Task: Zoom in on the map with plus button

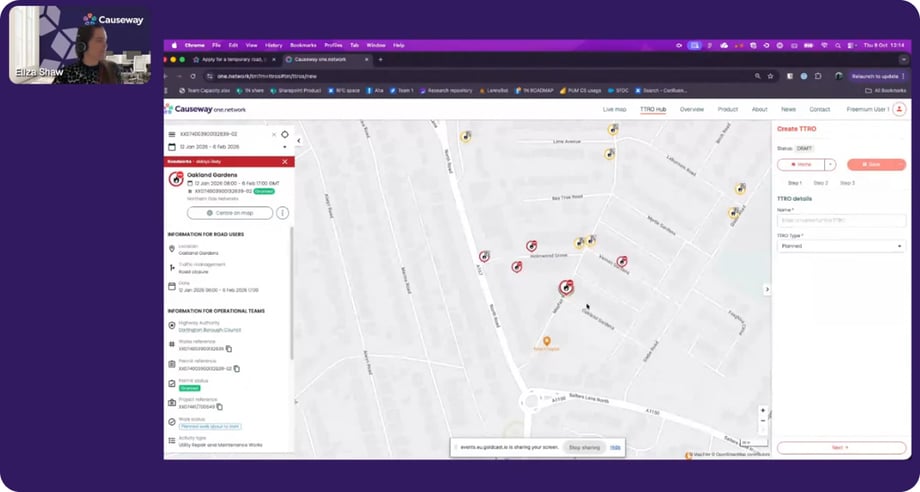Action: [x=763, y=411]
